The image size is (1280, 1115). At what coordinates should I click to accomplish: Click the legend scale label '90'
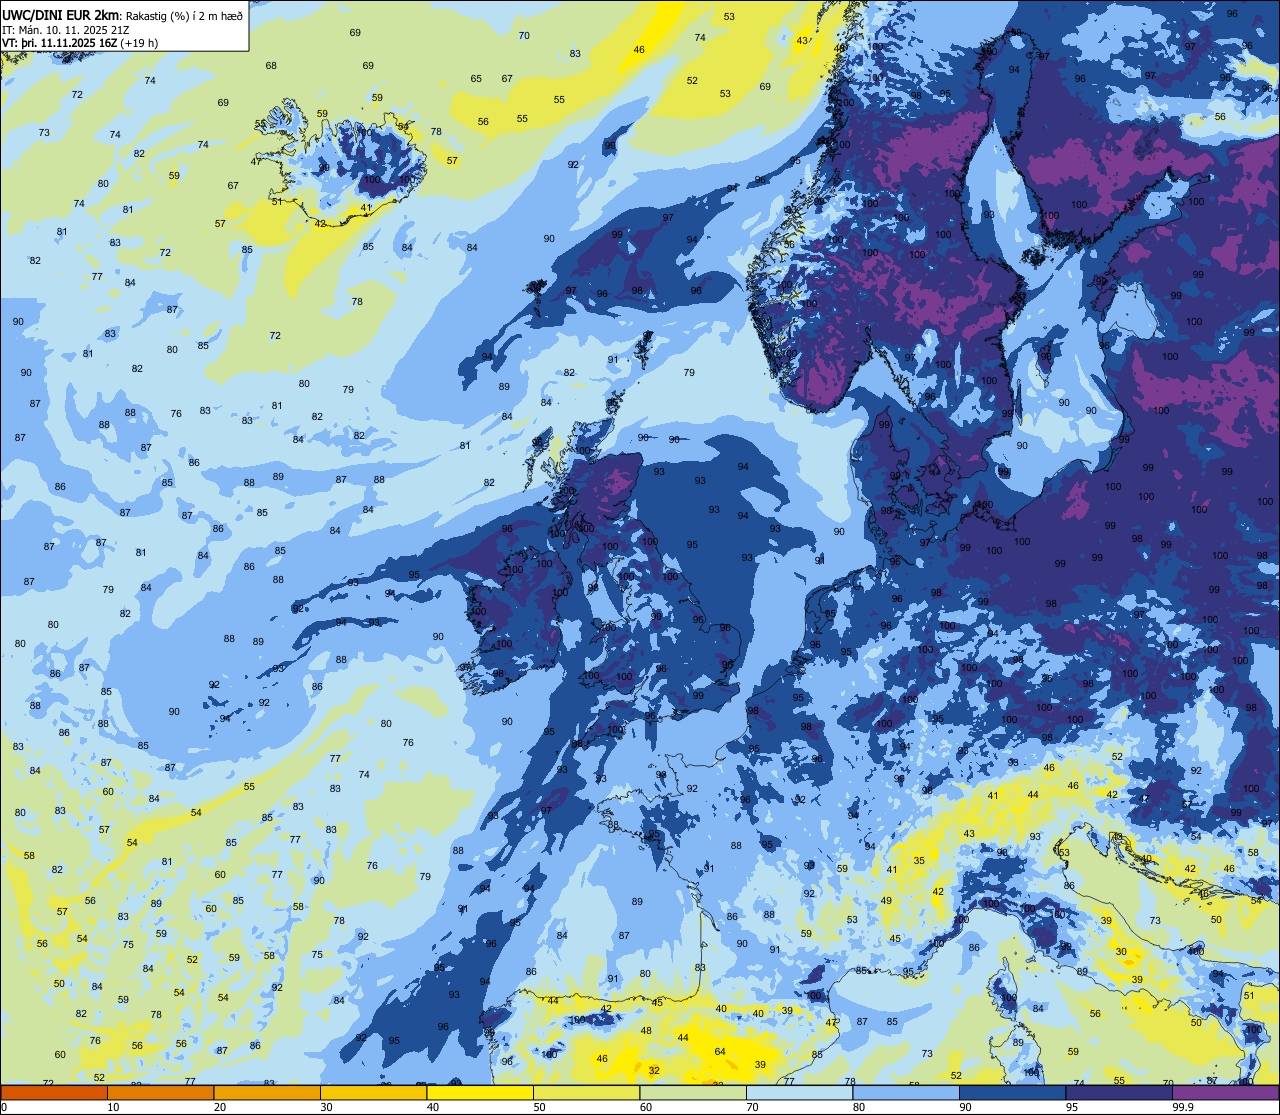[965, 1107]
